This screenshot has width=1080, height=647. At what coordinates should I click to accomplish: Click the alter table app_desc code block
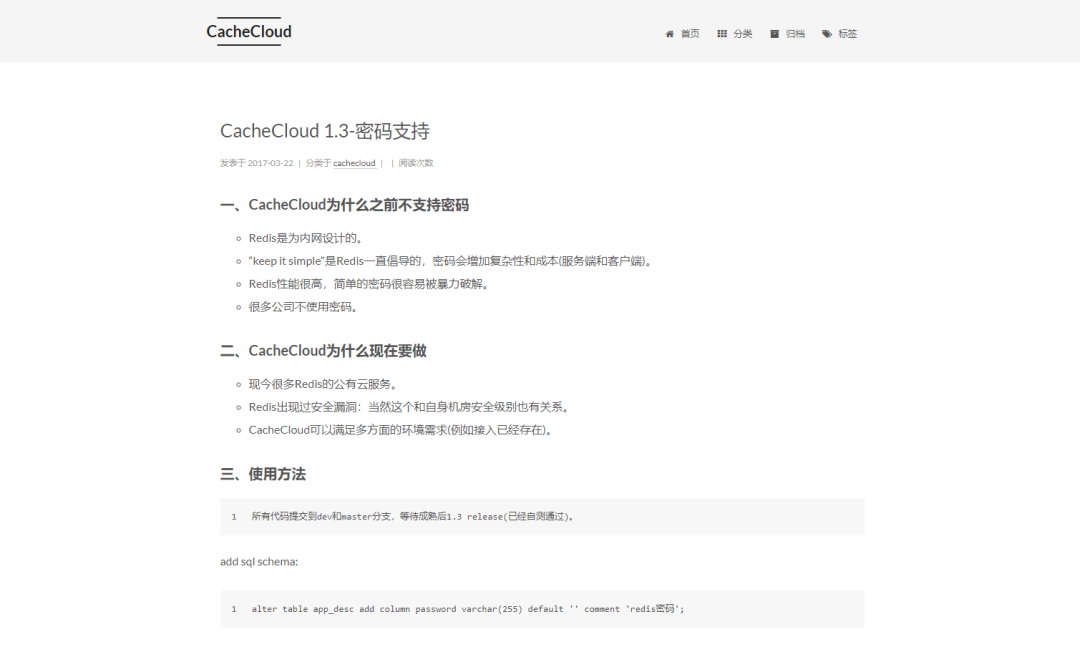pos(542,609)
